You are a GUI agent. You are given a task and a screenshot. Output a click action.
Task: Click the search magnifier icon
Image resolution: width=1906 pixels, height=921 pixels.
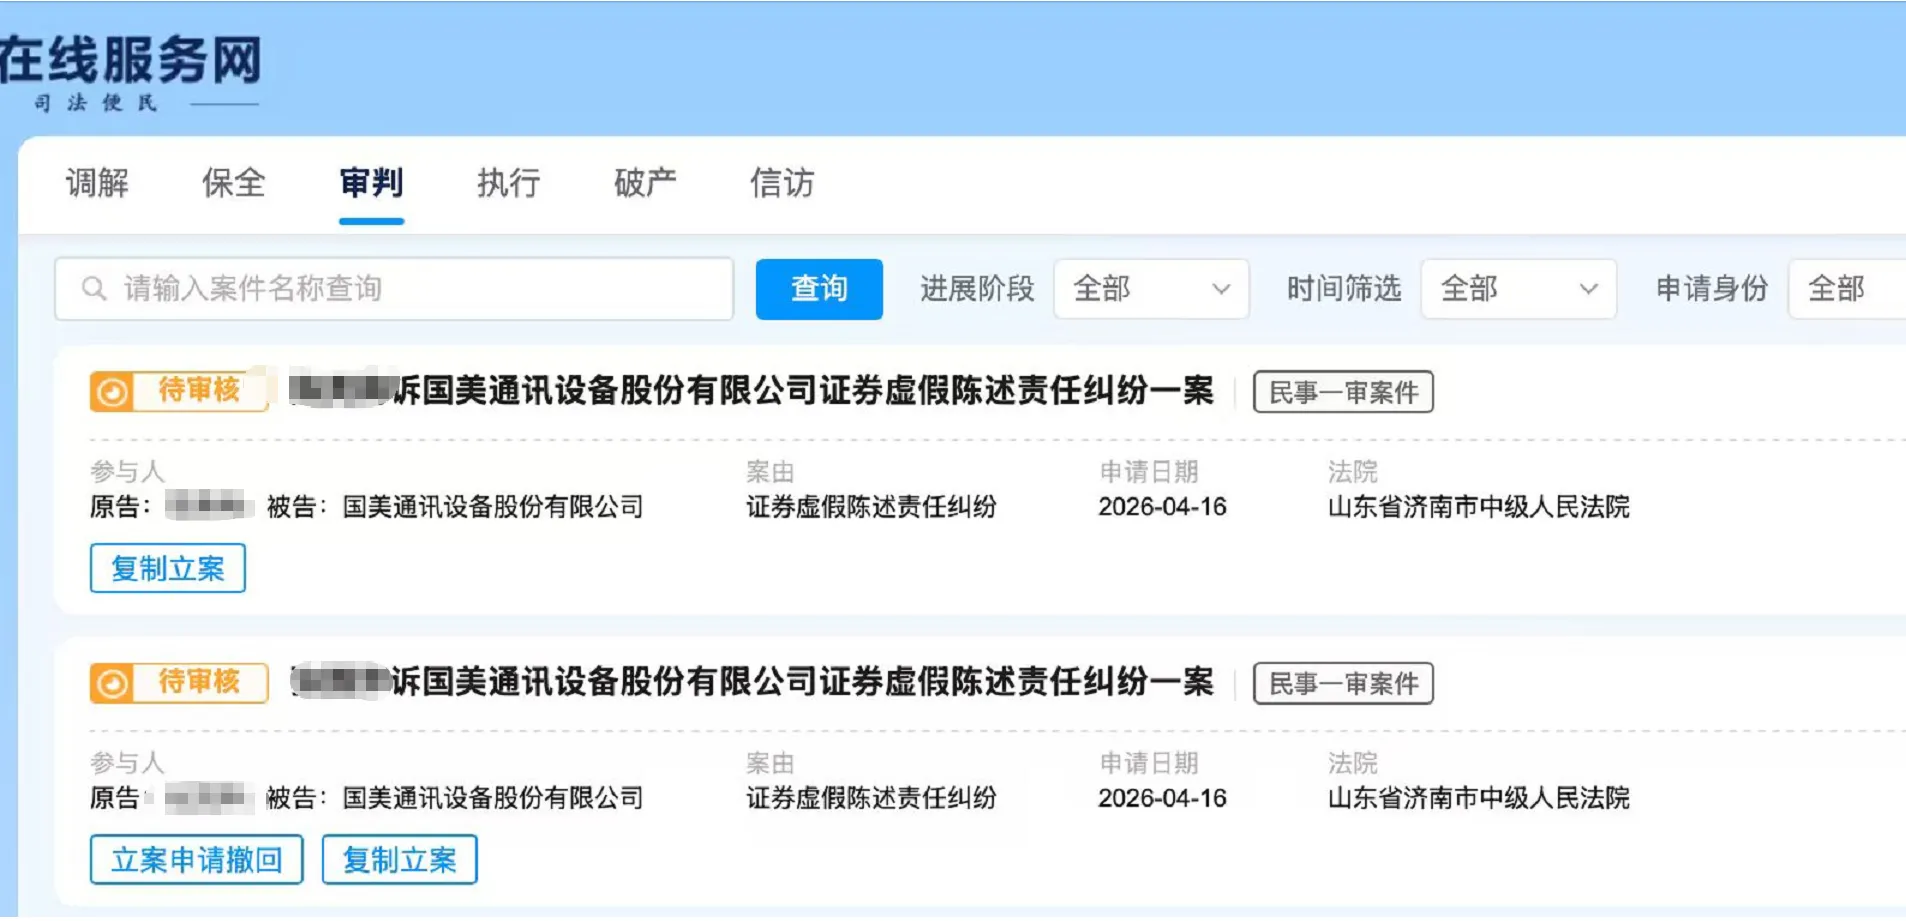pyautogui.click(x=94, y=289)
